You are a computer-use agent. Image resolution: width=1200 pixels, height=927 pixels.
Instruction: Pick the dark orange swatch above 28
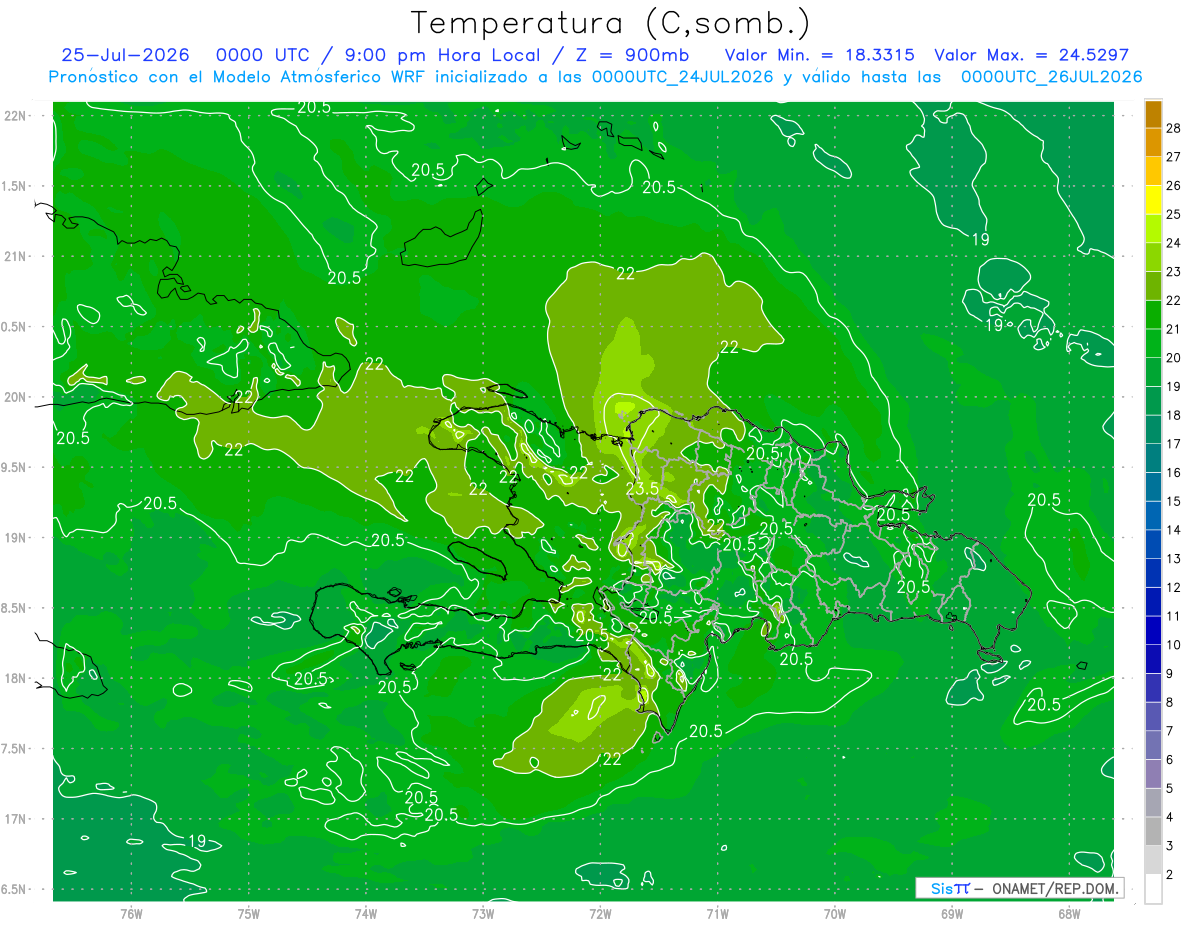coord(1153,114)
